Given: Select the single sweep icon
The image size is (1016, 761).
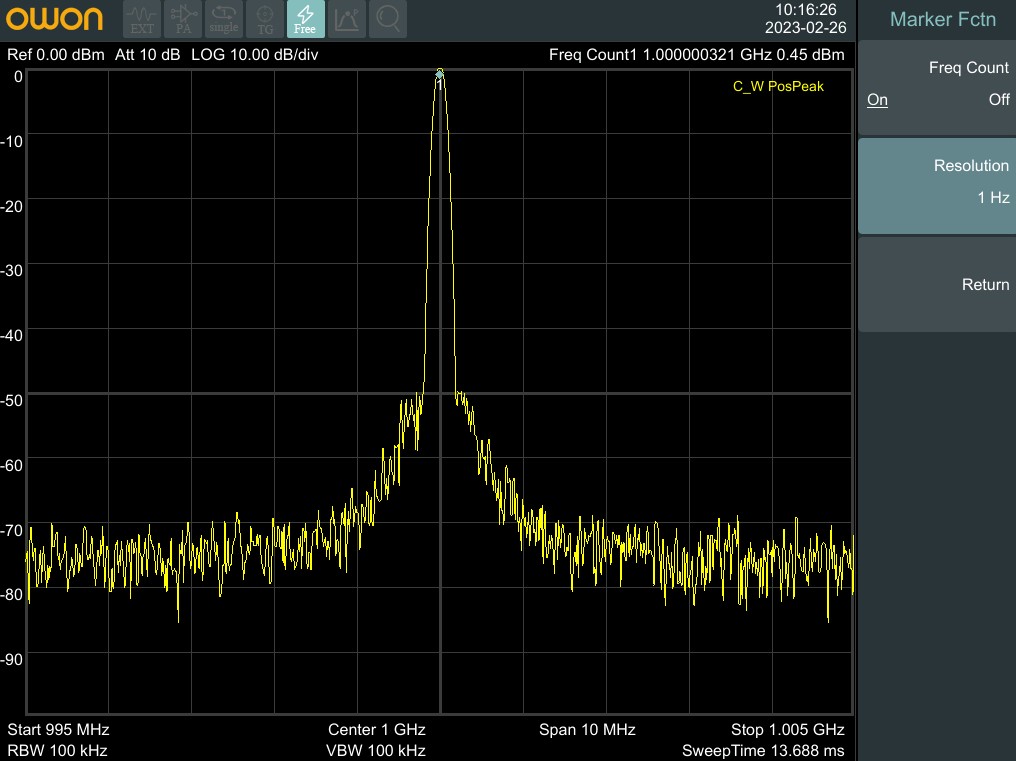Looking at the screenshot, I should (x=224, y=19).
